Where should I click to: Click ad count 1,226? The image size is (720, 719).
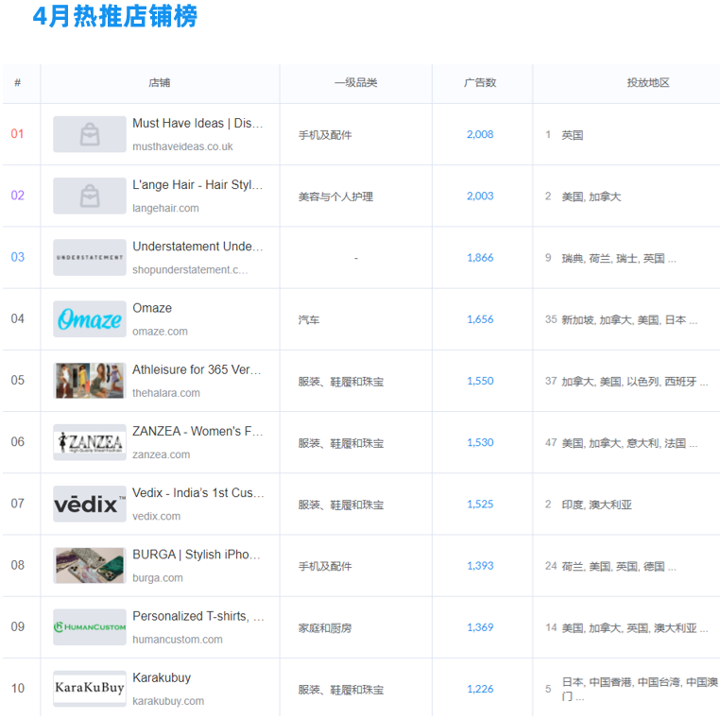coord(480,689)
